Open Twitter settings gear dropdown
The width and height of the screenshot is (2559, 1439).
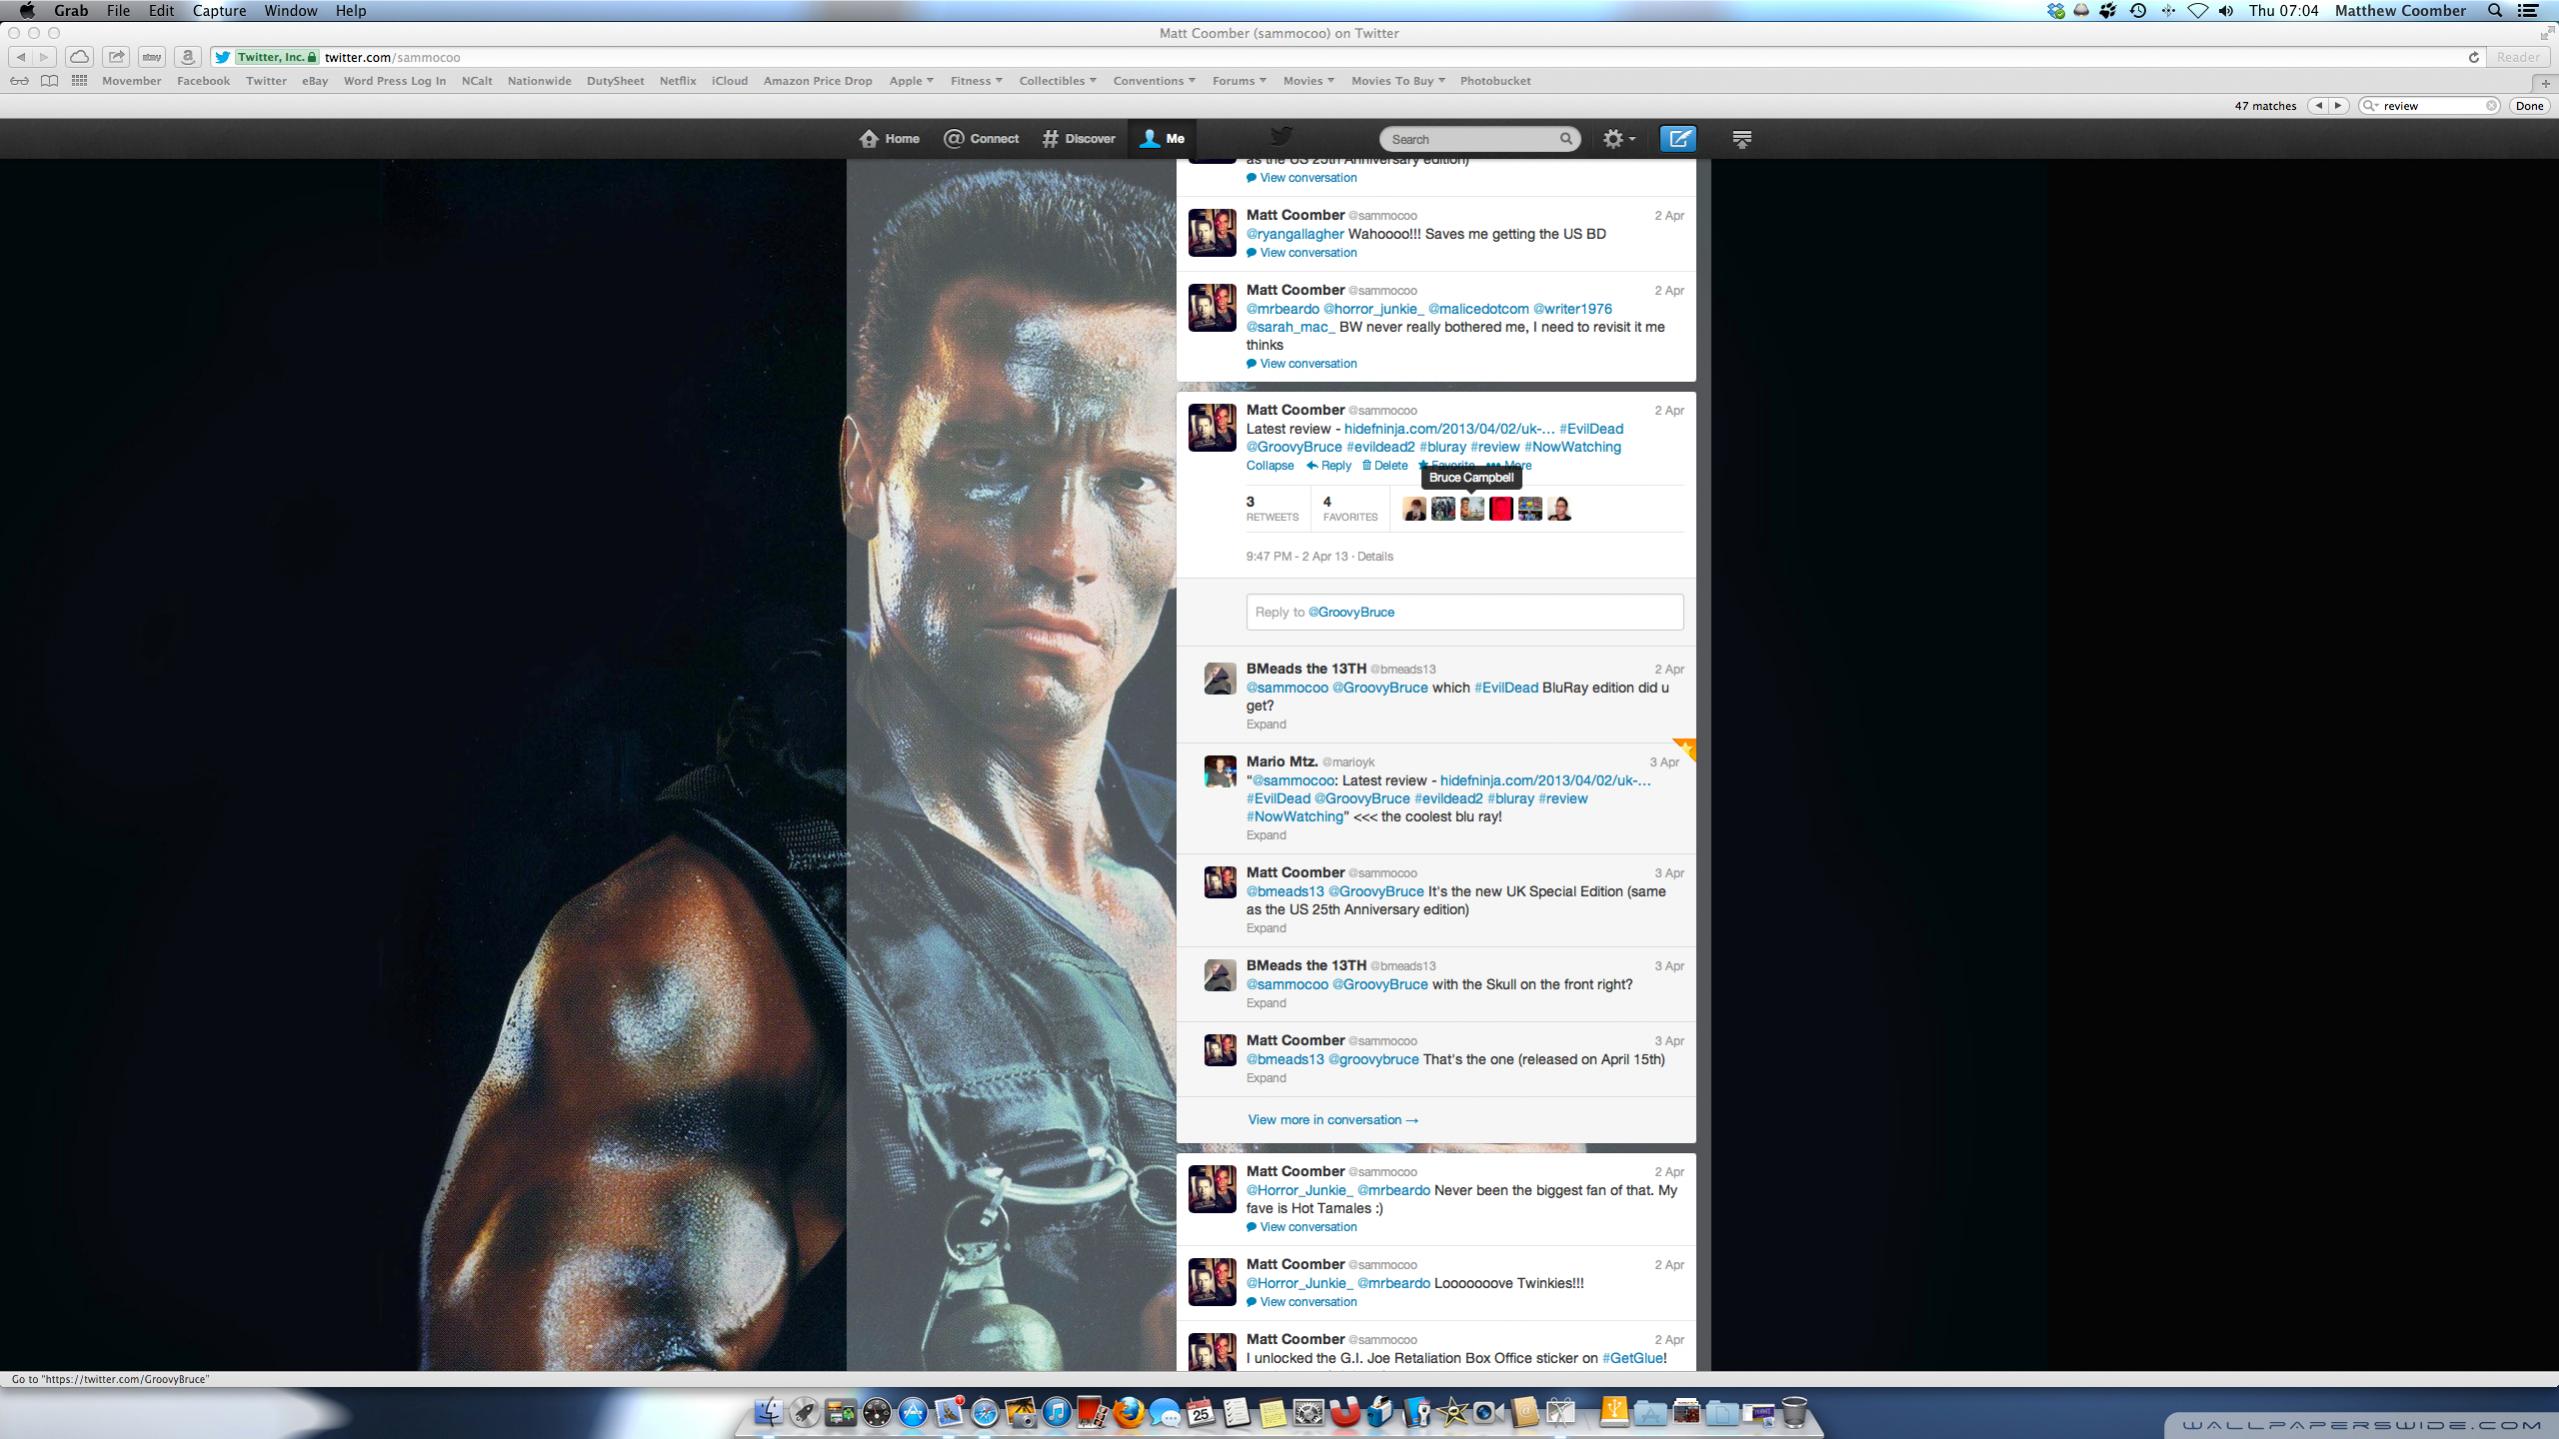coord(1619,139)
